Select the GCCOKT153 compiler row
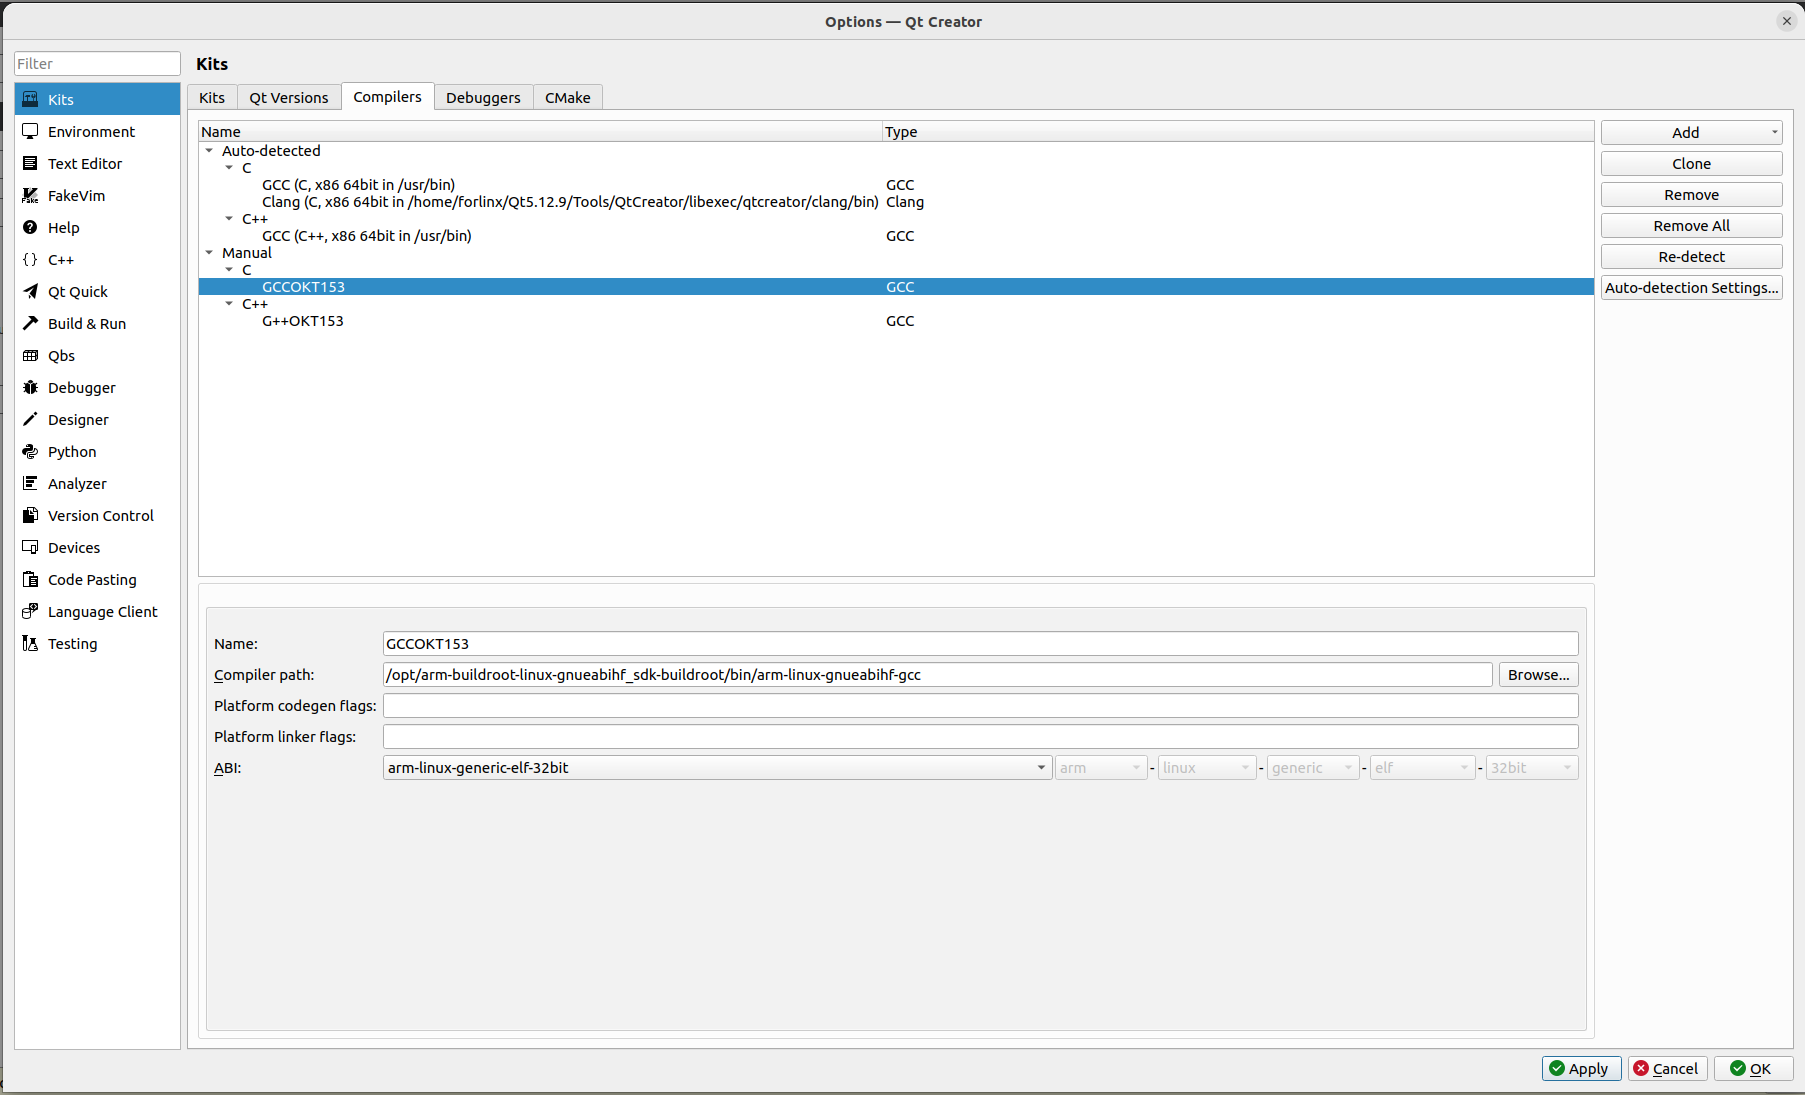The image size is (1805, 1095). pos(896,287)
